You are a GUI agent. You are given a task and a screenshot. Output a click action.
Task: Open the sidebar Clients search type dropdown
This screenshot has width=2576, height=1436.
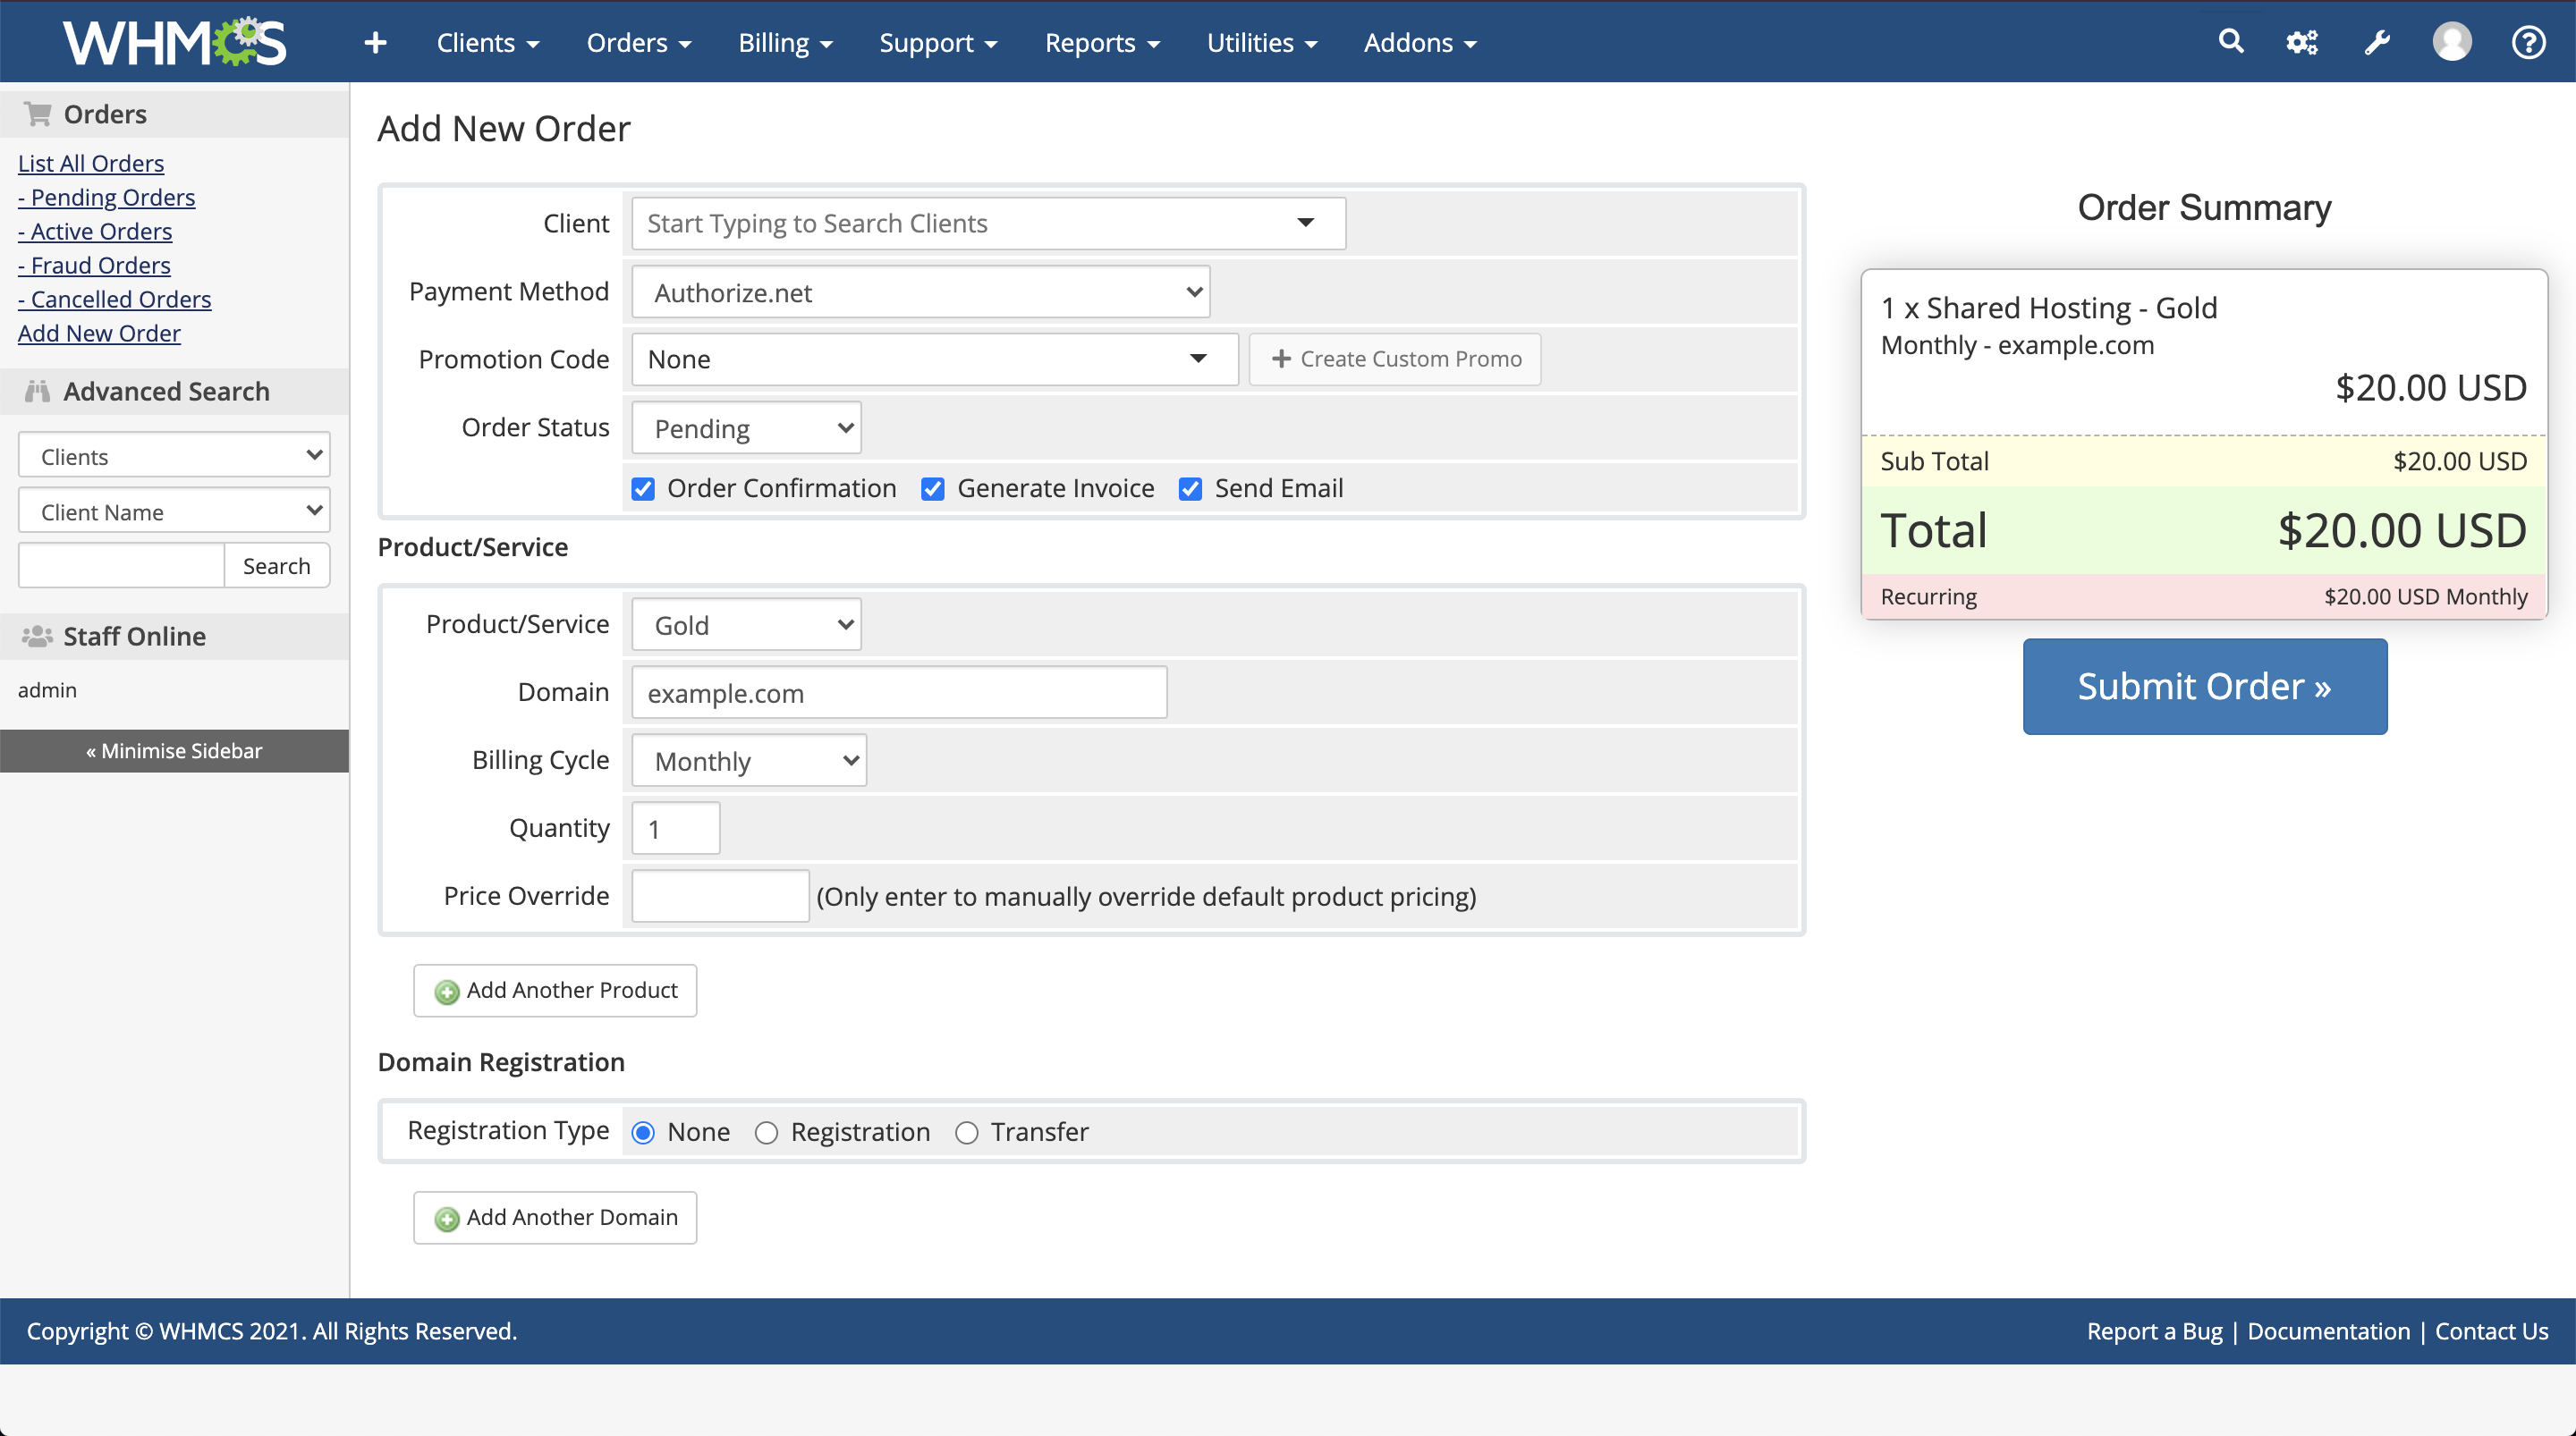(x=174, y=456)
